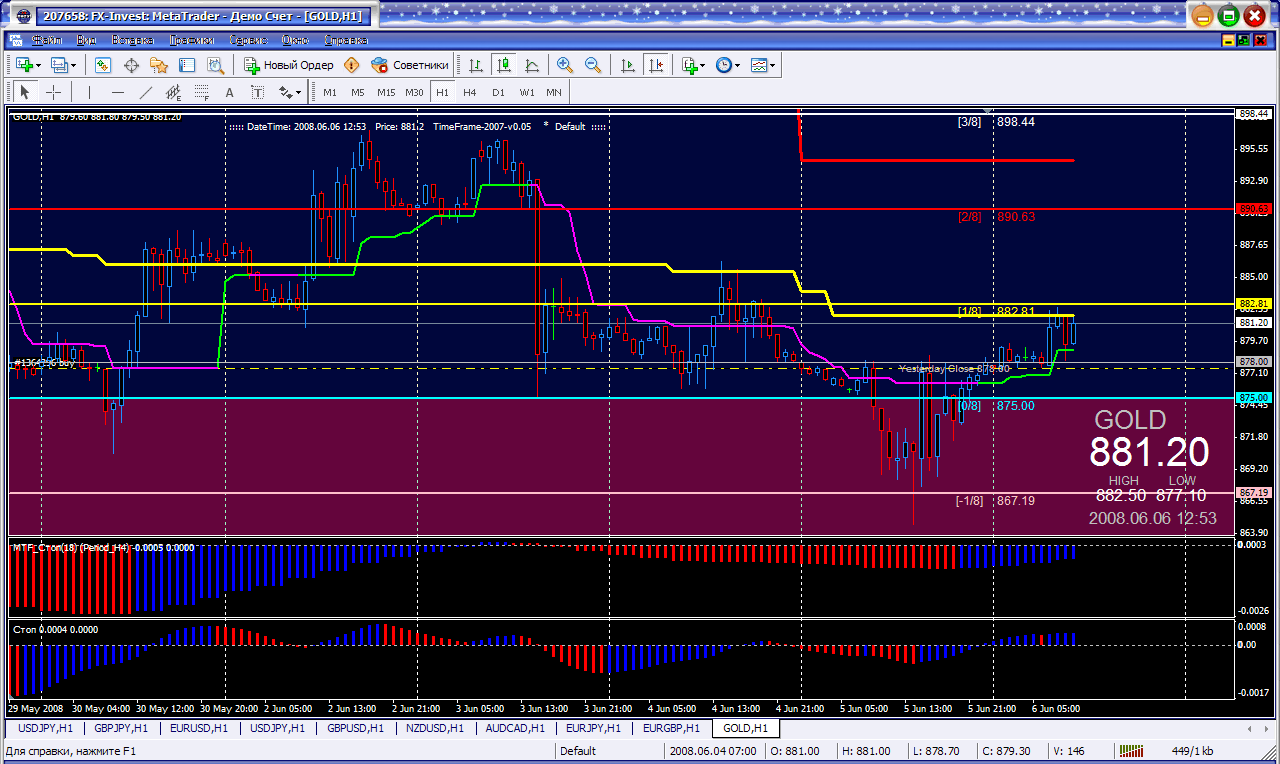Click the 449/1 kb traffic status
Image resolution: width=1280 pixels, height=764 pixels.
point(1193,751)
